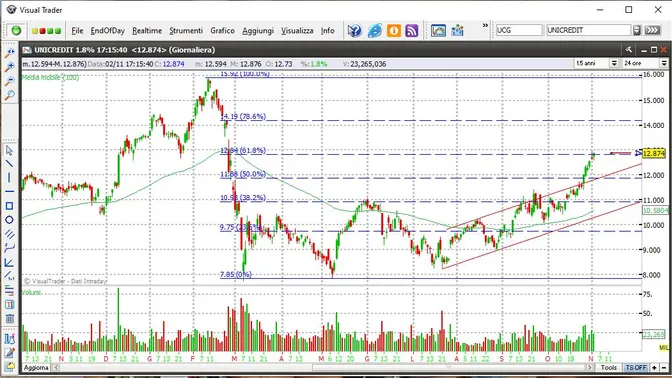672x378 pixels.
Task: Open the purple RSS feed icon
Action: [x=412, y=30]
